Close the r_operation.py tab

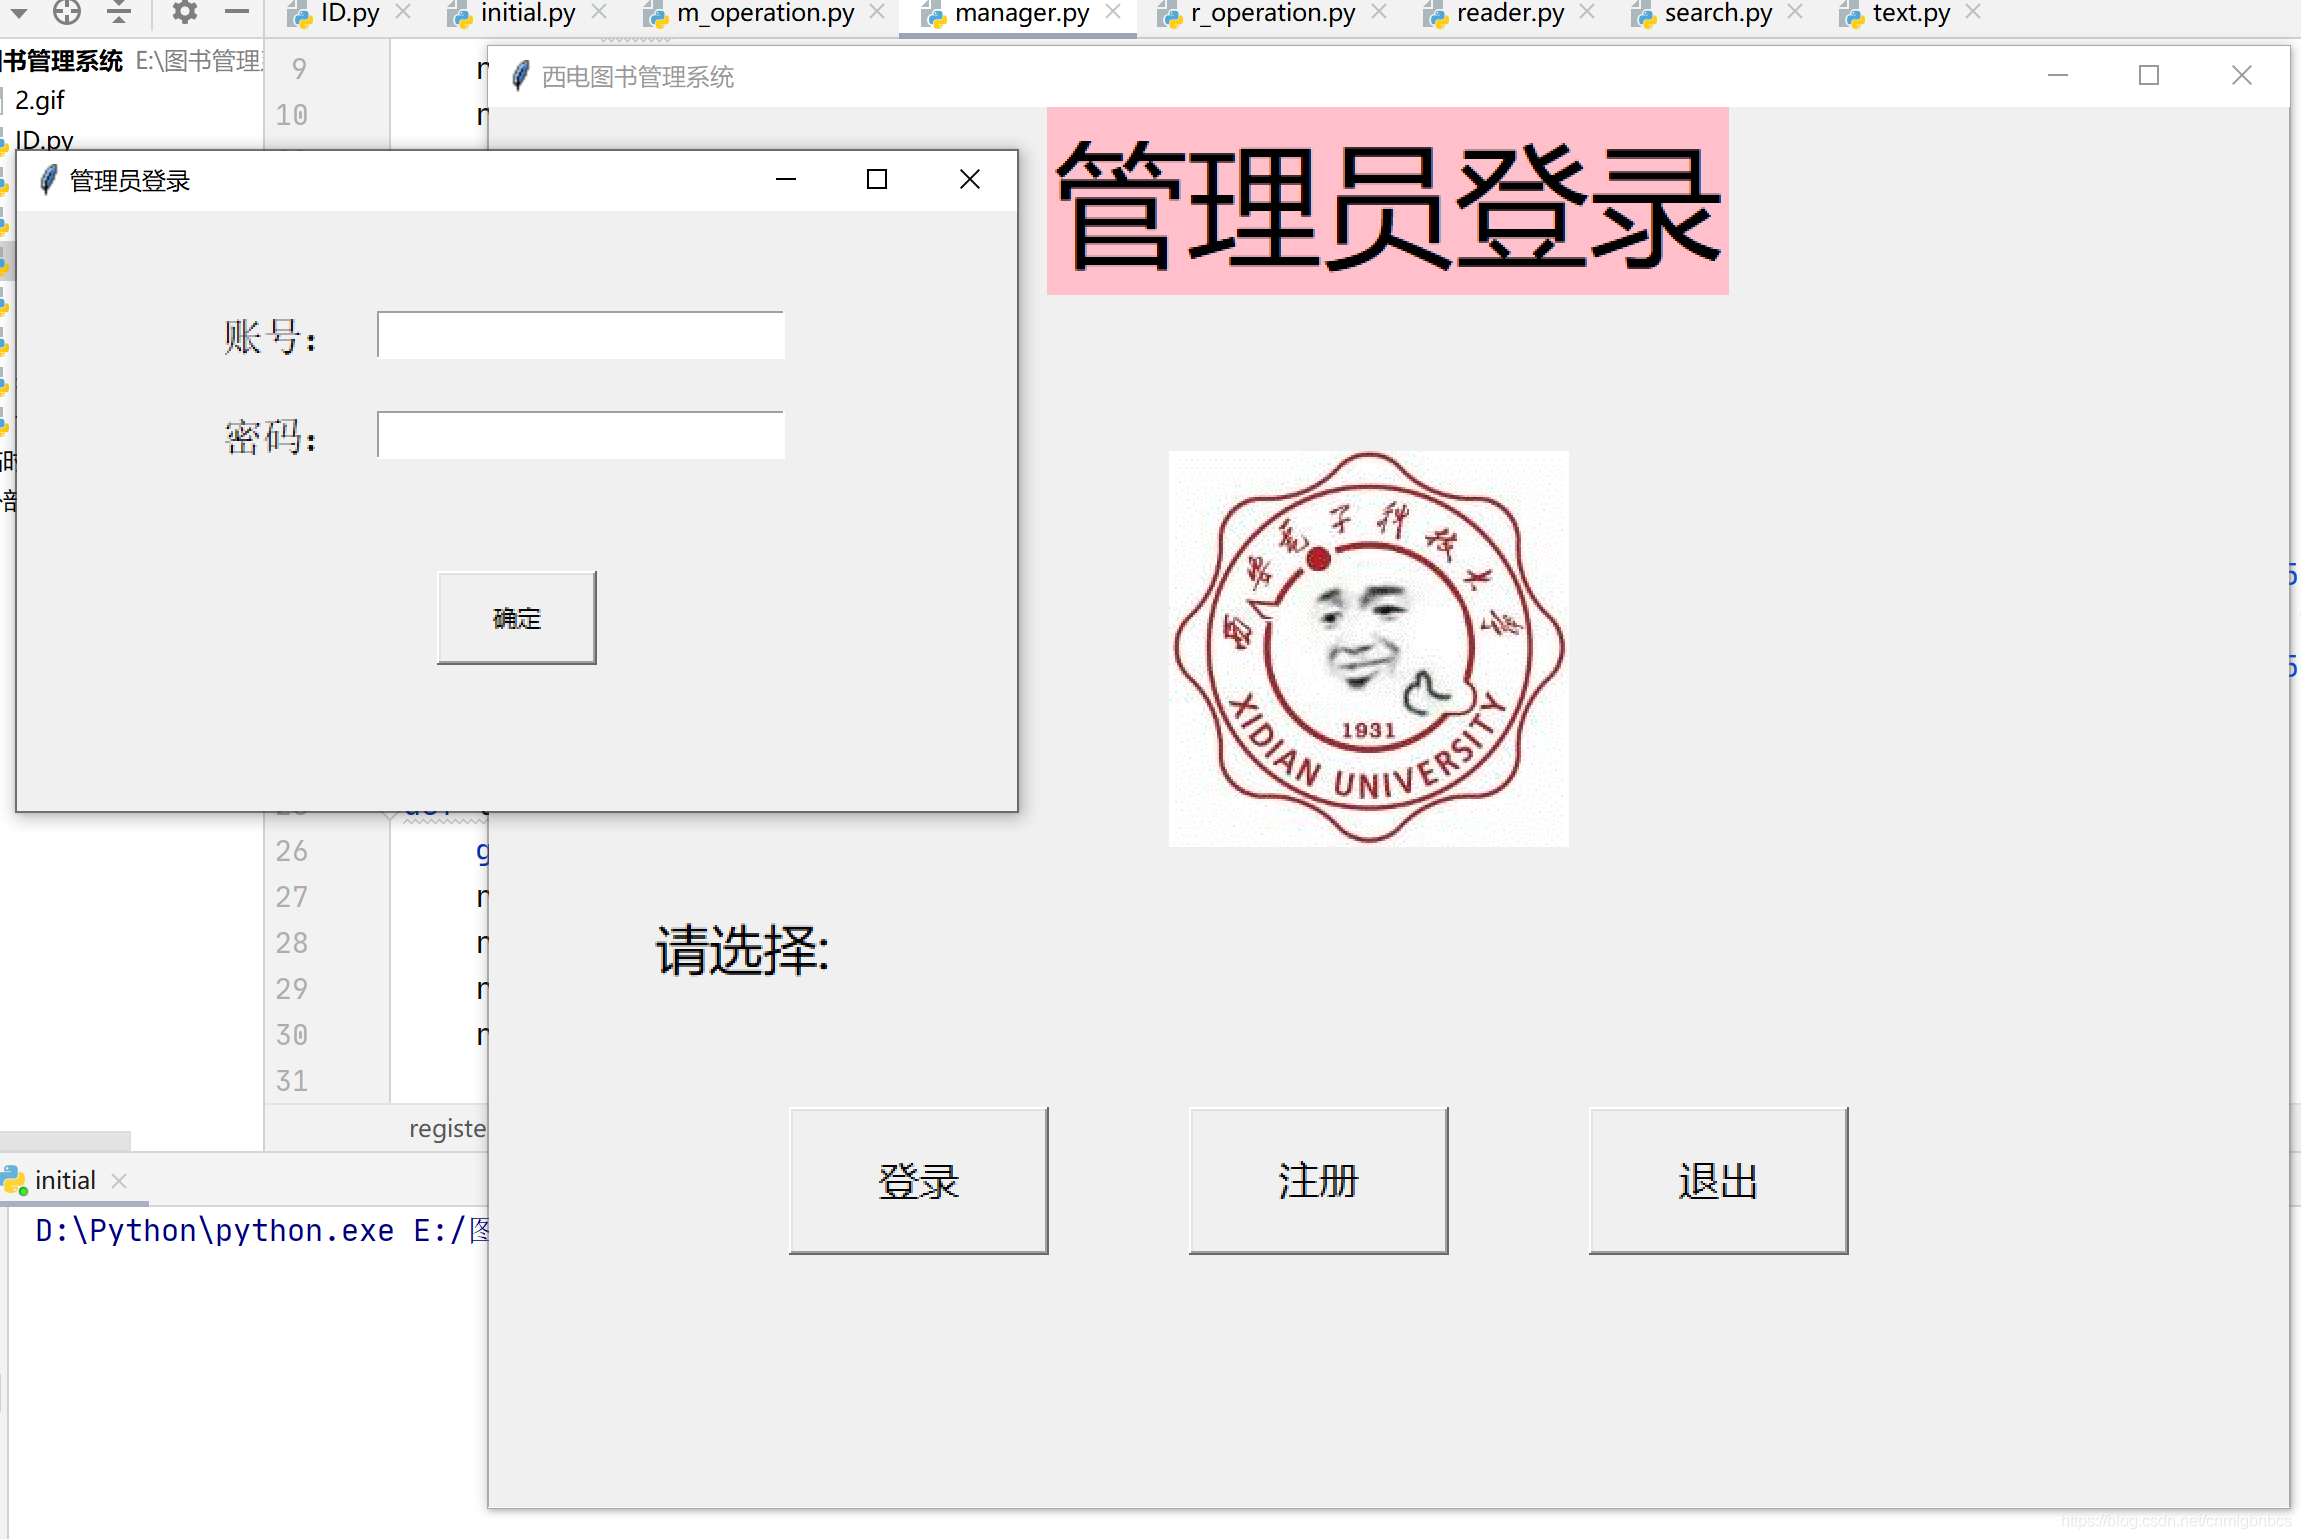1379,12
